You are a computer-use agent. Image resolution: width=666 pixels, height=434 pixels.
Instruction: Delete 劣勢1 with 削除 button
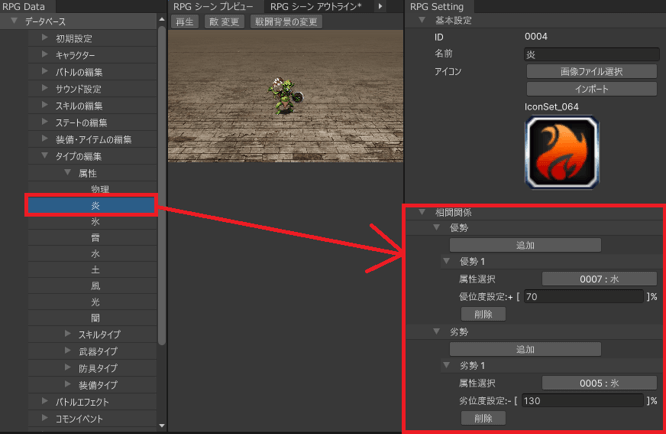483,418
